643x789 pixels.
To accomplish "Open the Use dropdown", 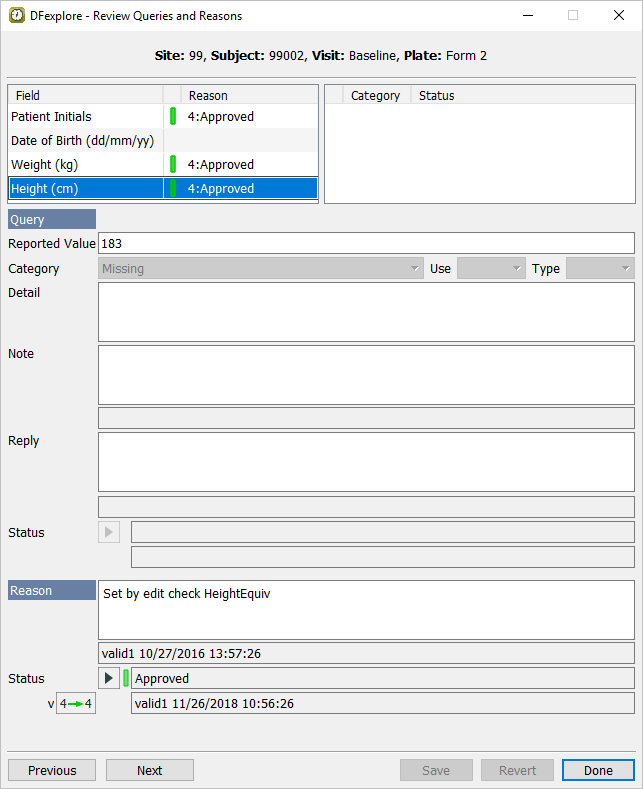I will (490, 269).
